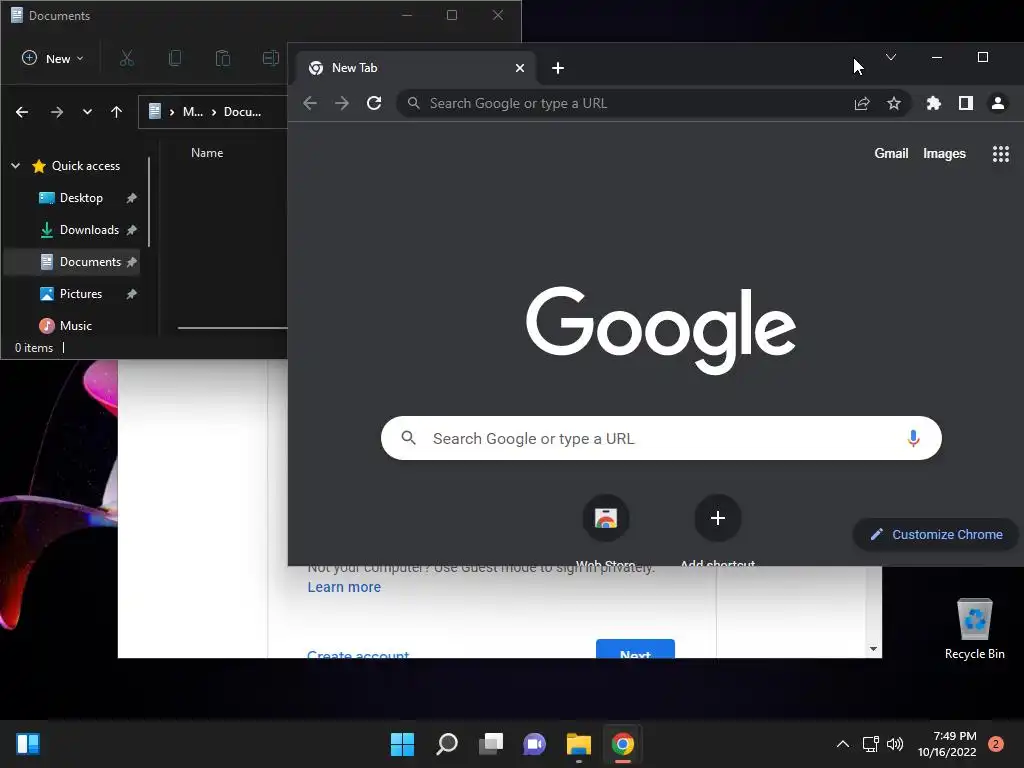1024x768 pixels.
Task: Open Chrome Extensions puzzle icon
Action: point(934,103)
